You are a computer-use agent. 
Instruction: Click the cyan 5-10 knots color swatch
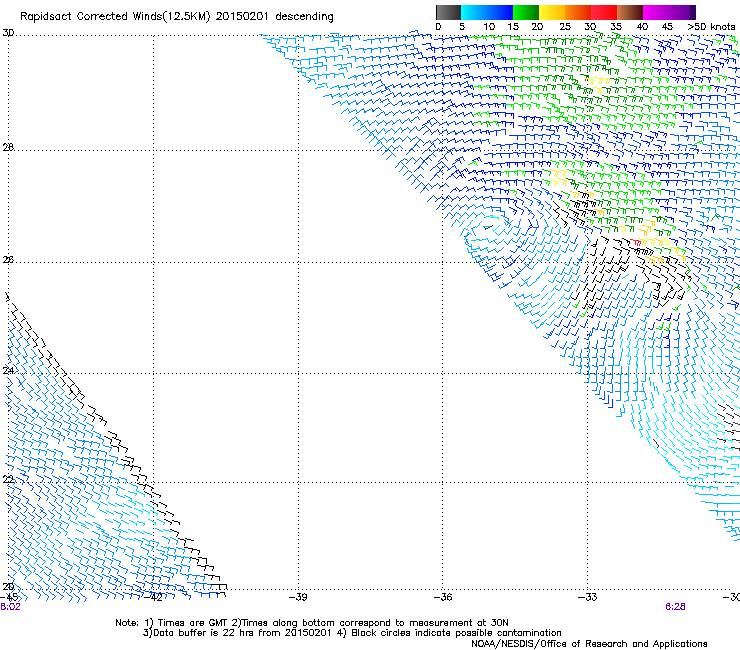[x=474, y=12]
